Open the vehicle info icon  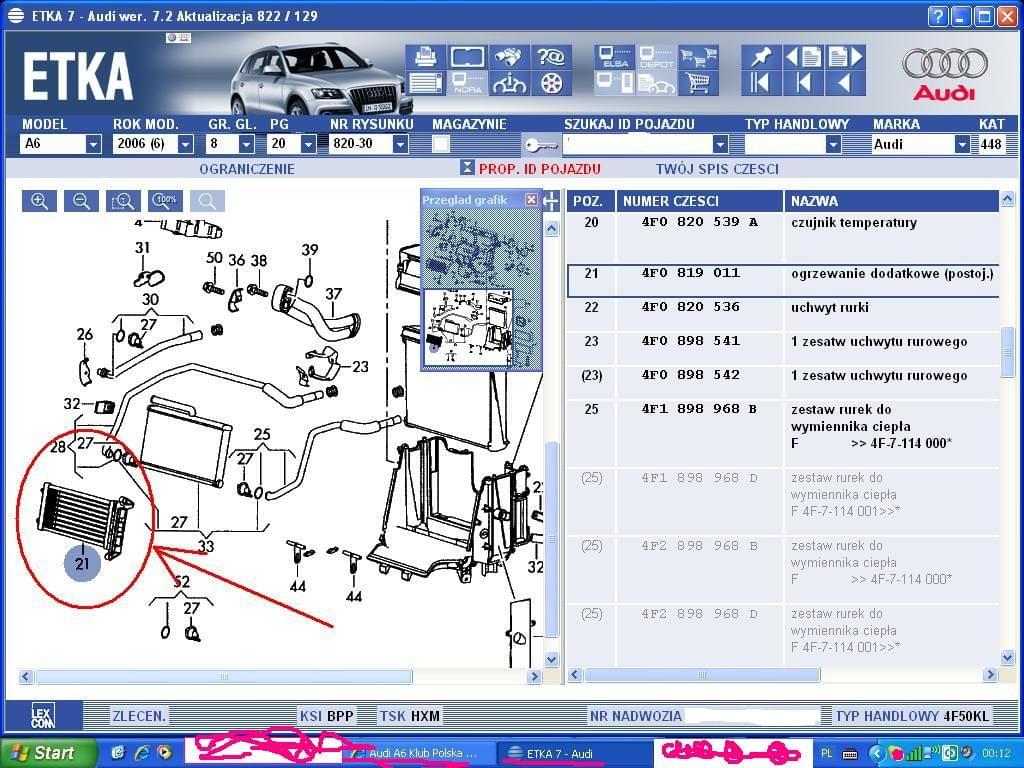tap(509, 84)
